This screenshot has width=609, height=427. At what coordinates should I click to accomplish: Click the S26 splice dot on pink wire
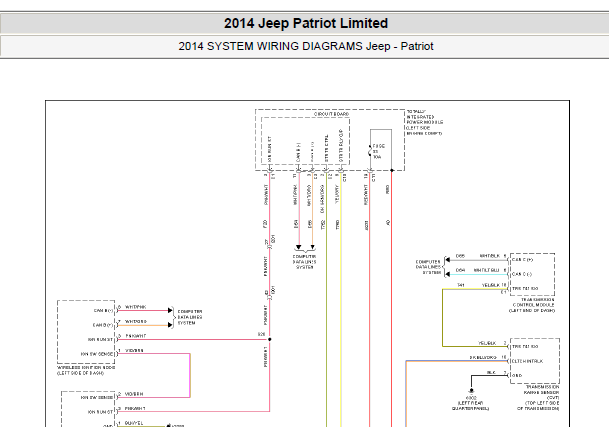(270, 339)
